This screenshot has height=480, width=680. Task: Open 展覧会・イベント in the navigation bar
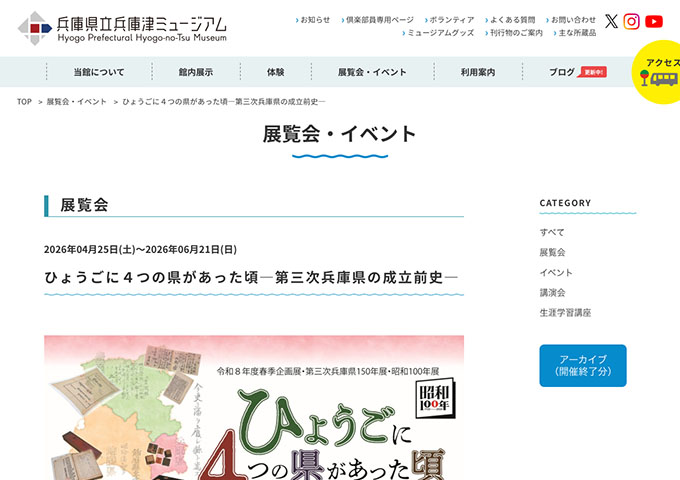click(x=372, y=72)
